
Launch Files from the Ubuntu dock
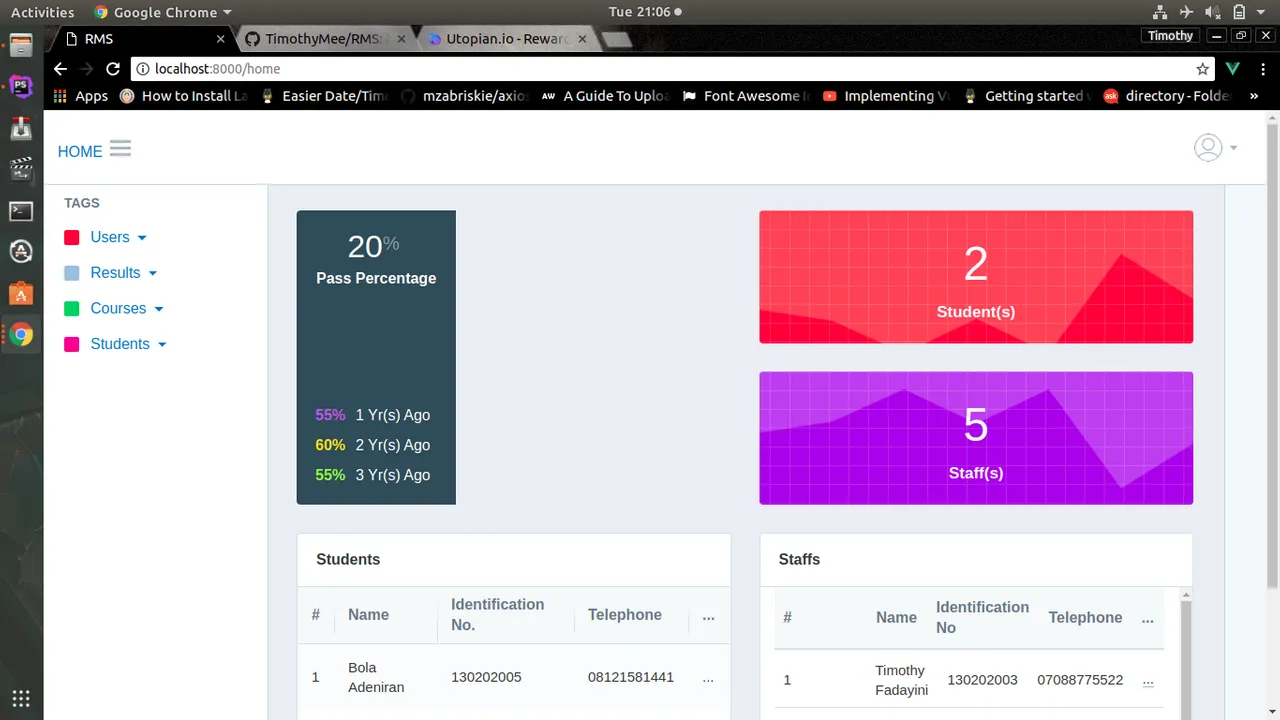tap(21, 45)
